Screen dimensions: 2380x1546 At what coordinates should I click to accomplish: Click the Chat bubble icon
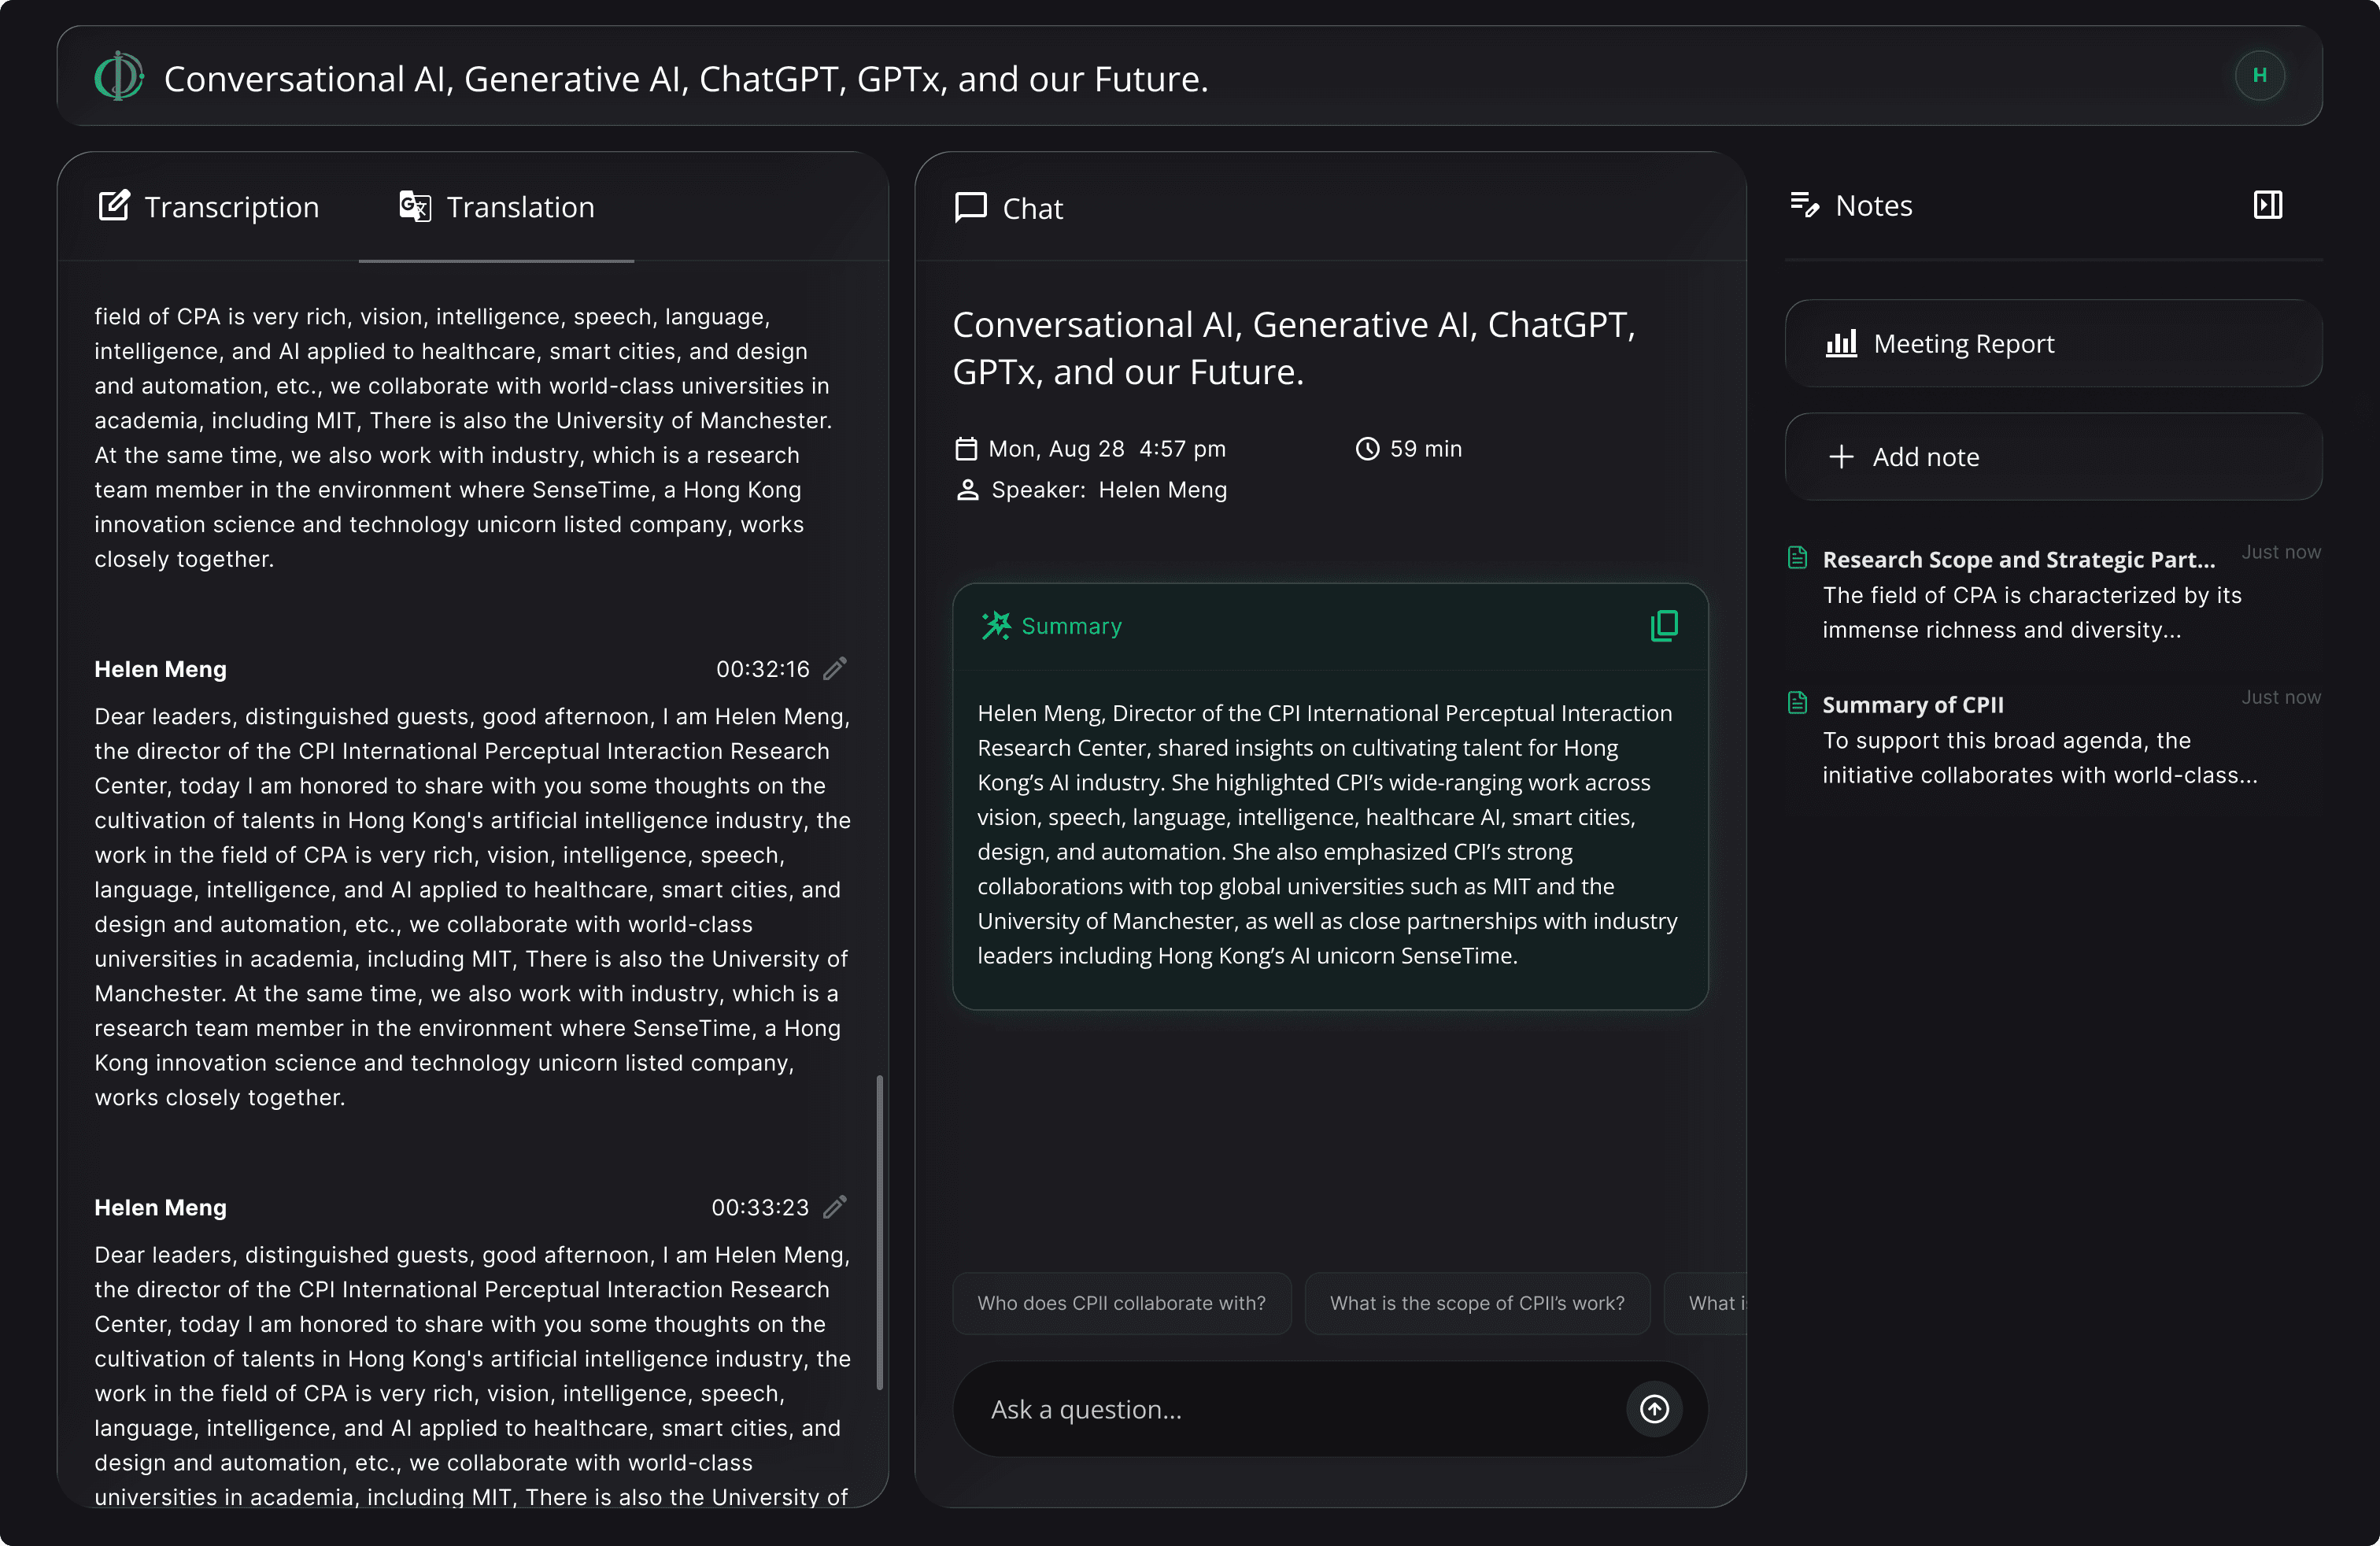tap(970, 208)
